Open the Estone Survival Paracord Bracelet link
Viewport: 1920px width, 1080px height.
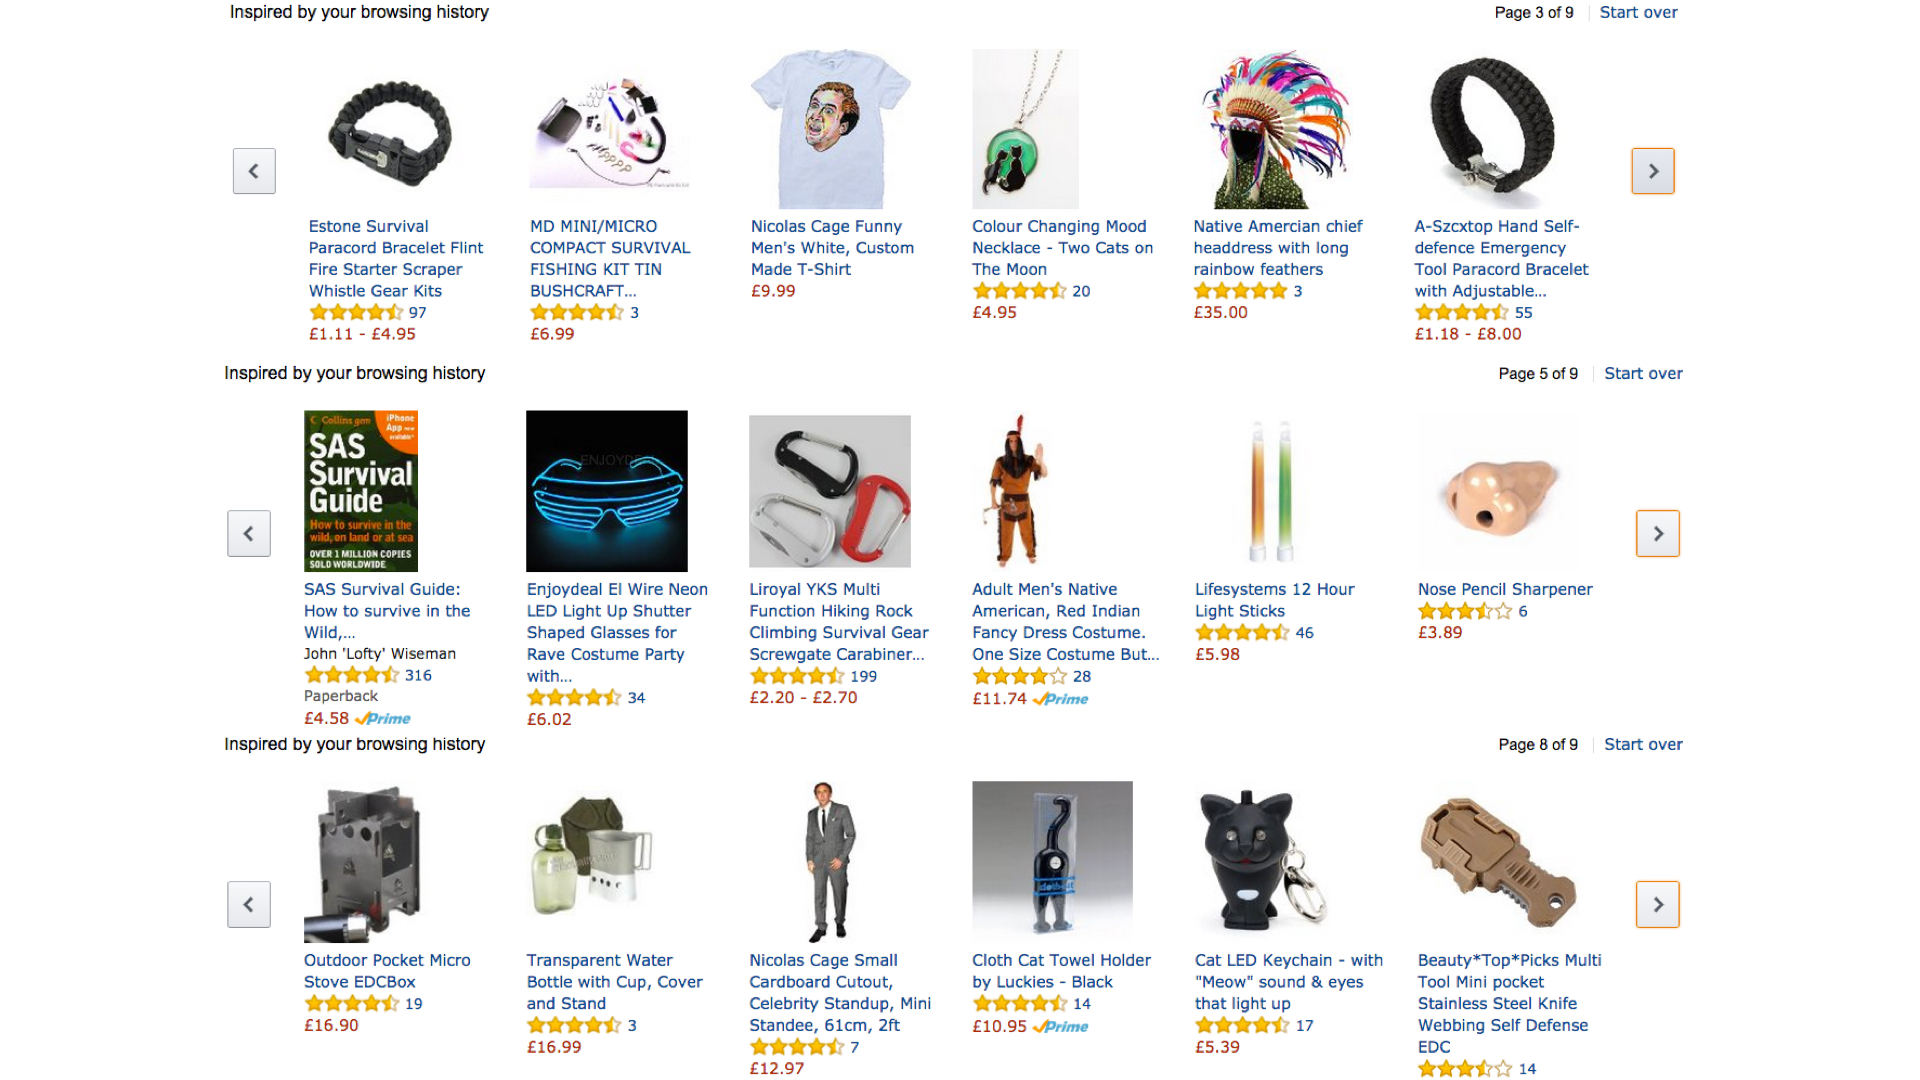coord(395,258)
